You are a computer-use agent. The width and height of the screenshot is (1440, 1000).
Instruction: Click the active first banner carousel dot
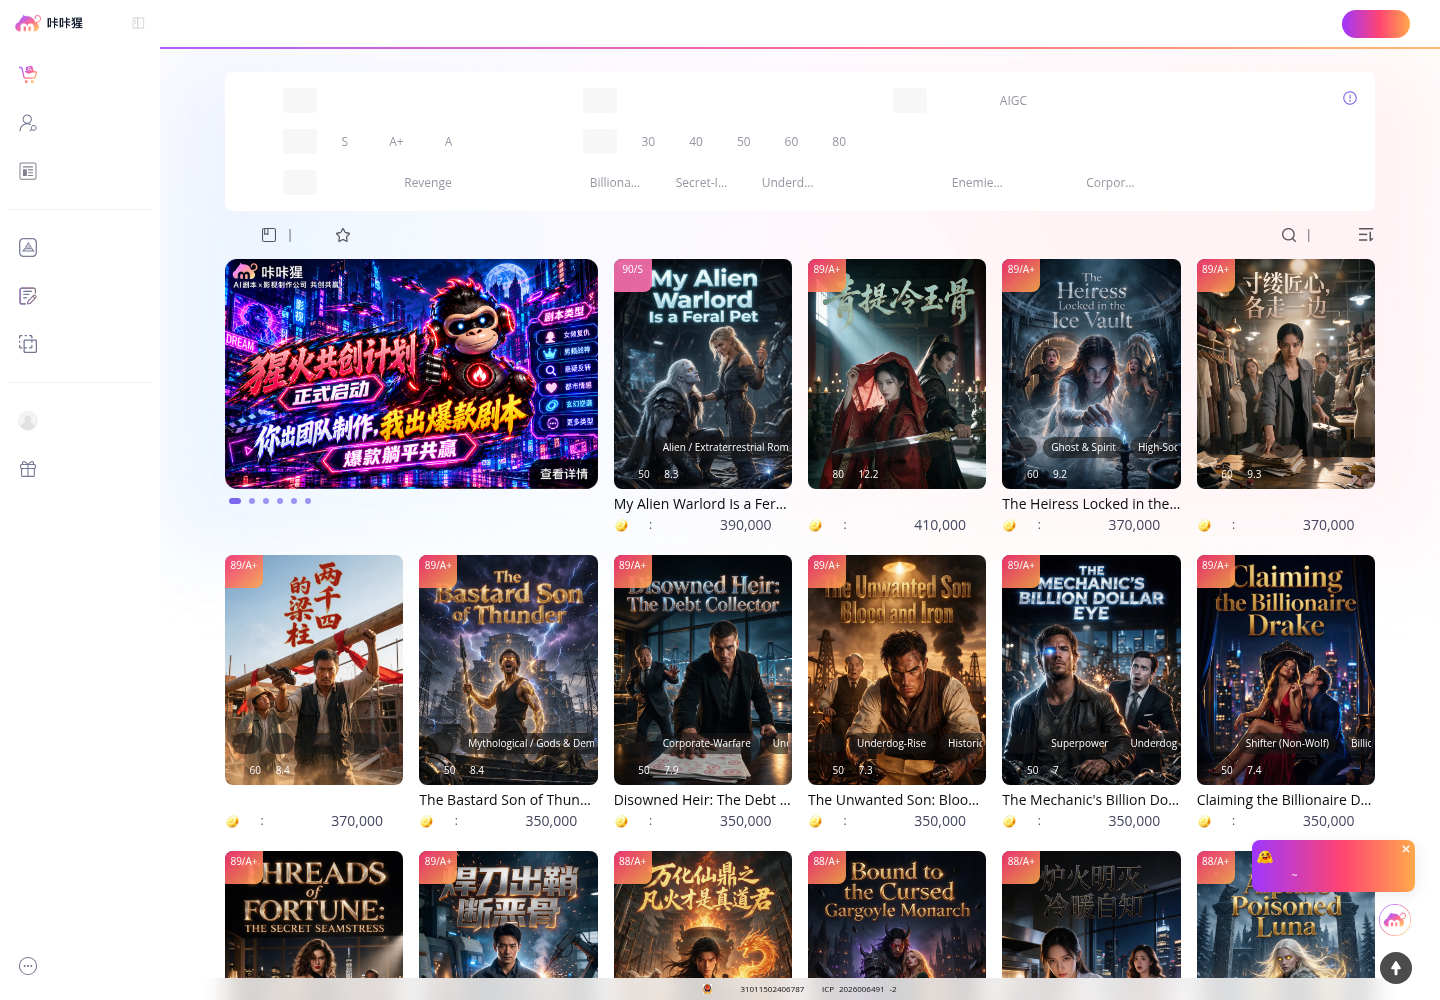235,501
